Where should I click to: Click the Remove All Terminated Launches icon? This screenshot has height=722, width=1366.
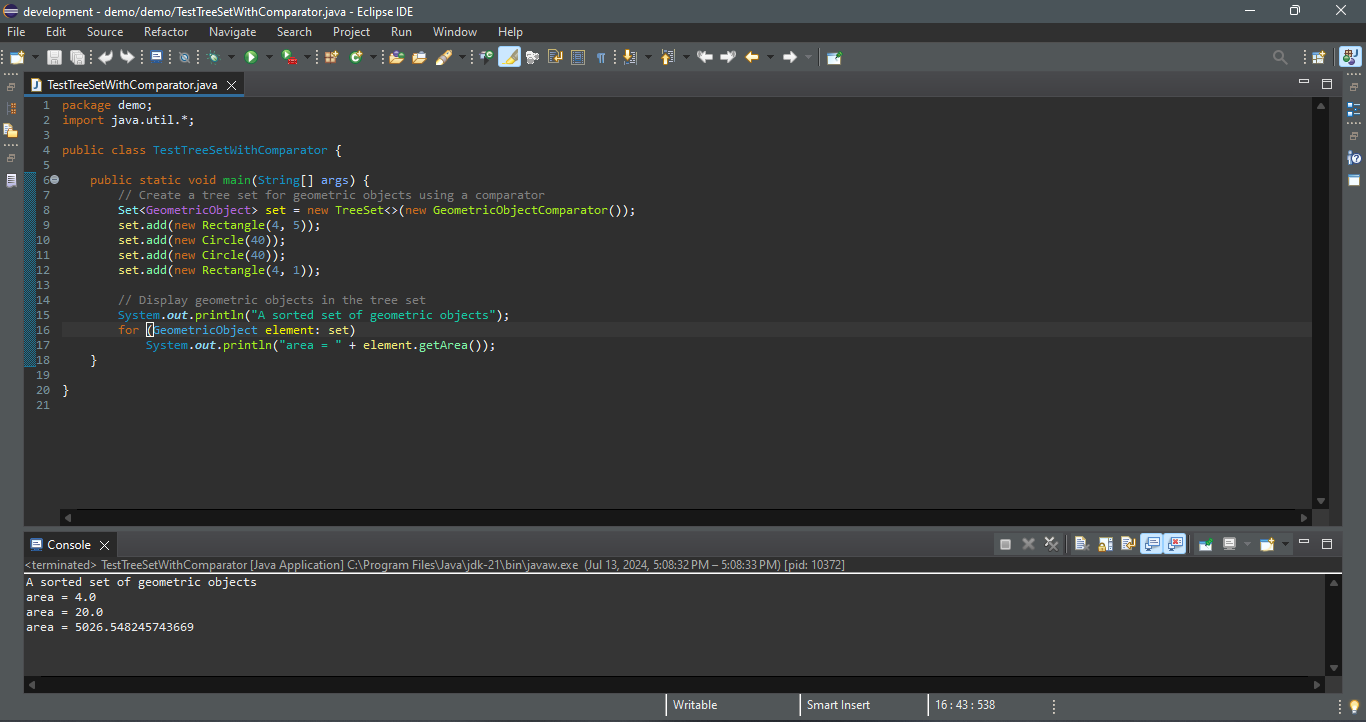click(x=1051, y=544)
